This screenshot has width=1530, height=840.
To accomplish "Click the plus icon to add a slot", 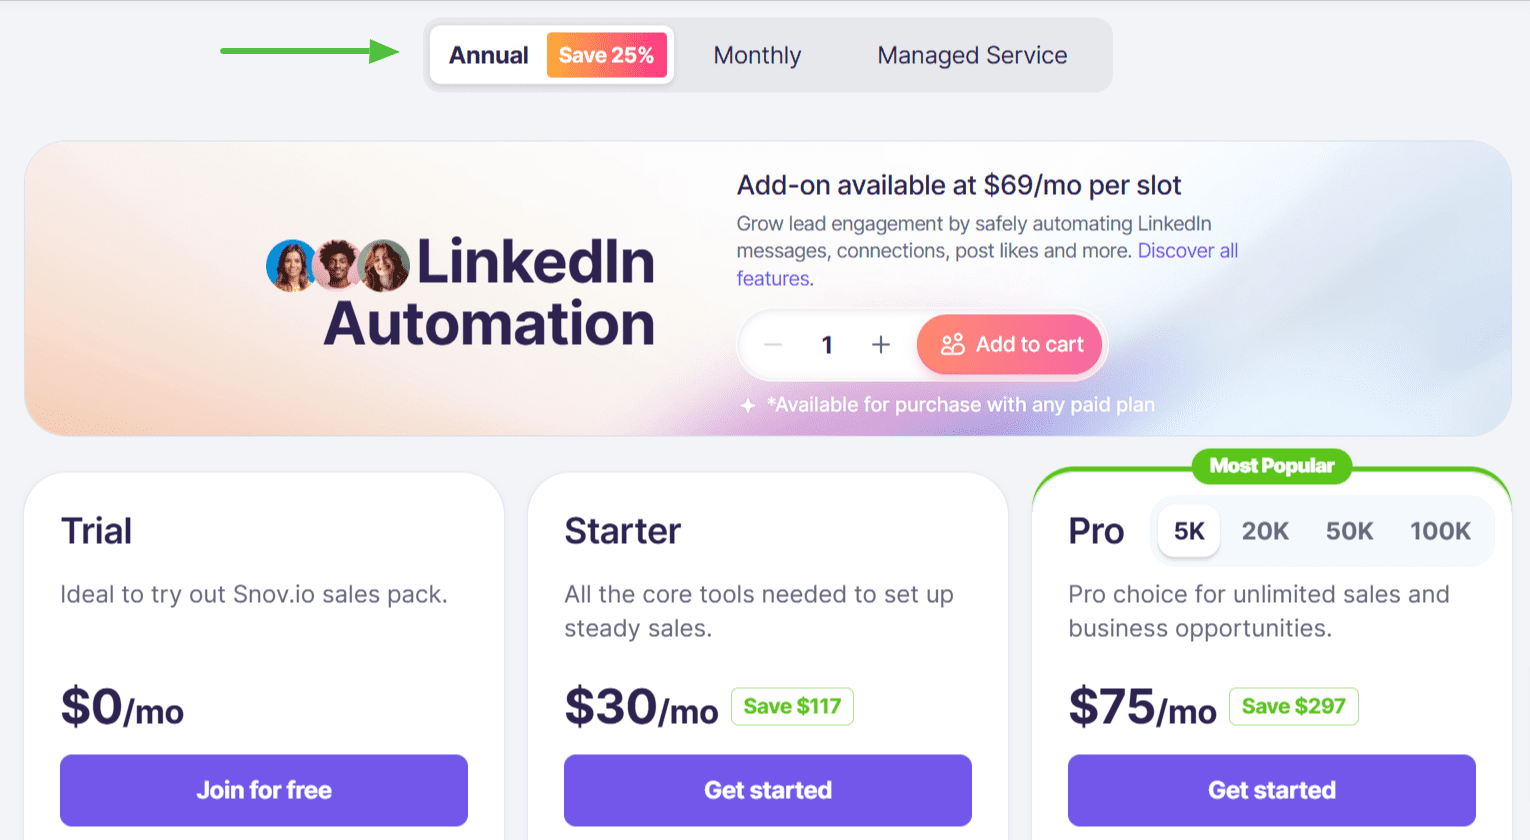I will [x=880, y=344].
